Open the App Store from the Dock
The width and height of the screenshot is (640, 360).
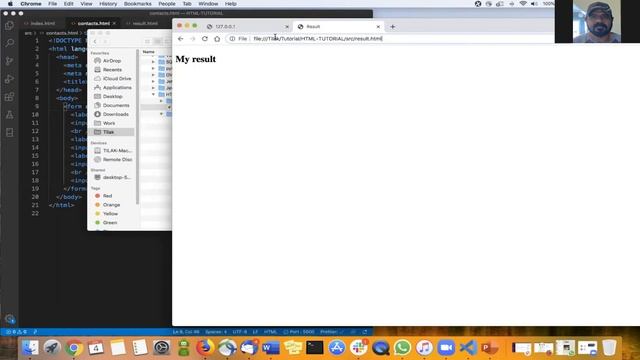tap(337, 348)
